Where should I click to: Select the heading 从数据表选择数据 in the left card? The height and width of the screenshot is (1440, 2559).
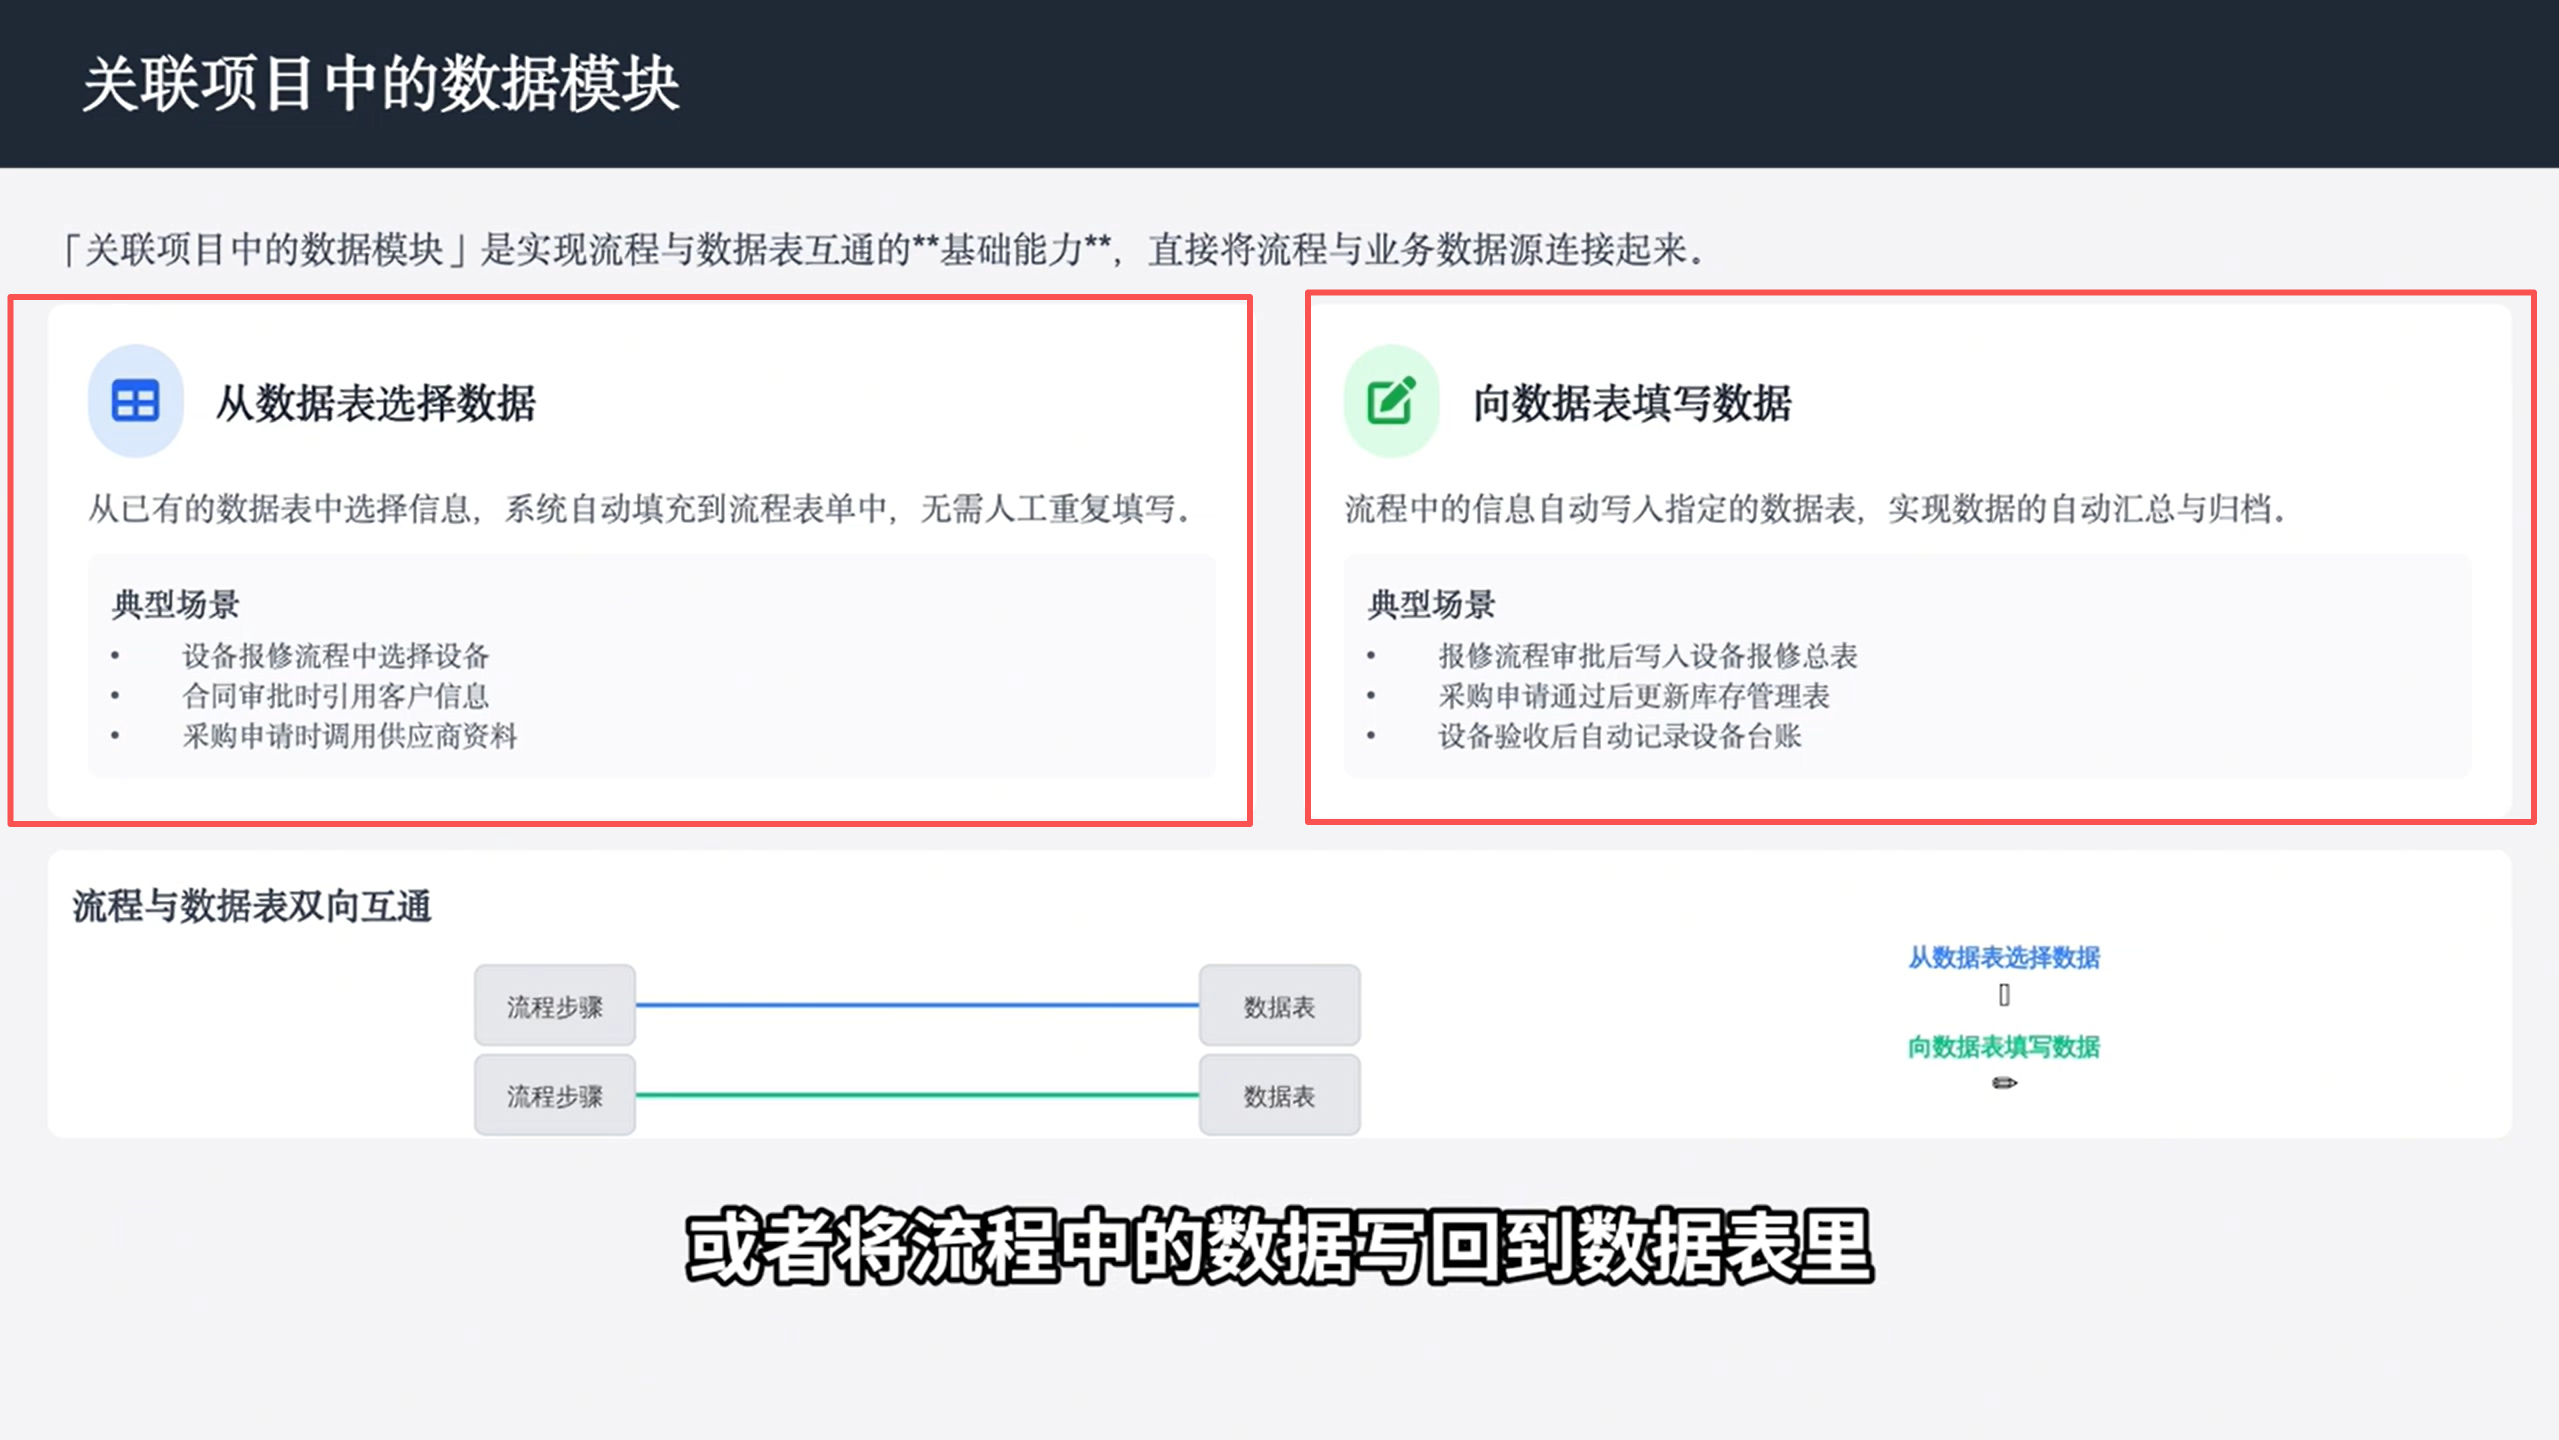[376, 403]
